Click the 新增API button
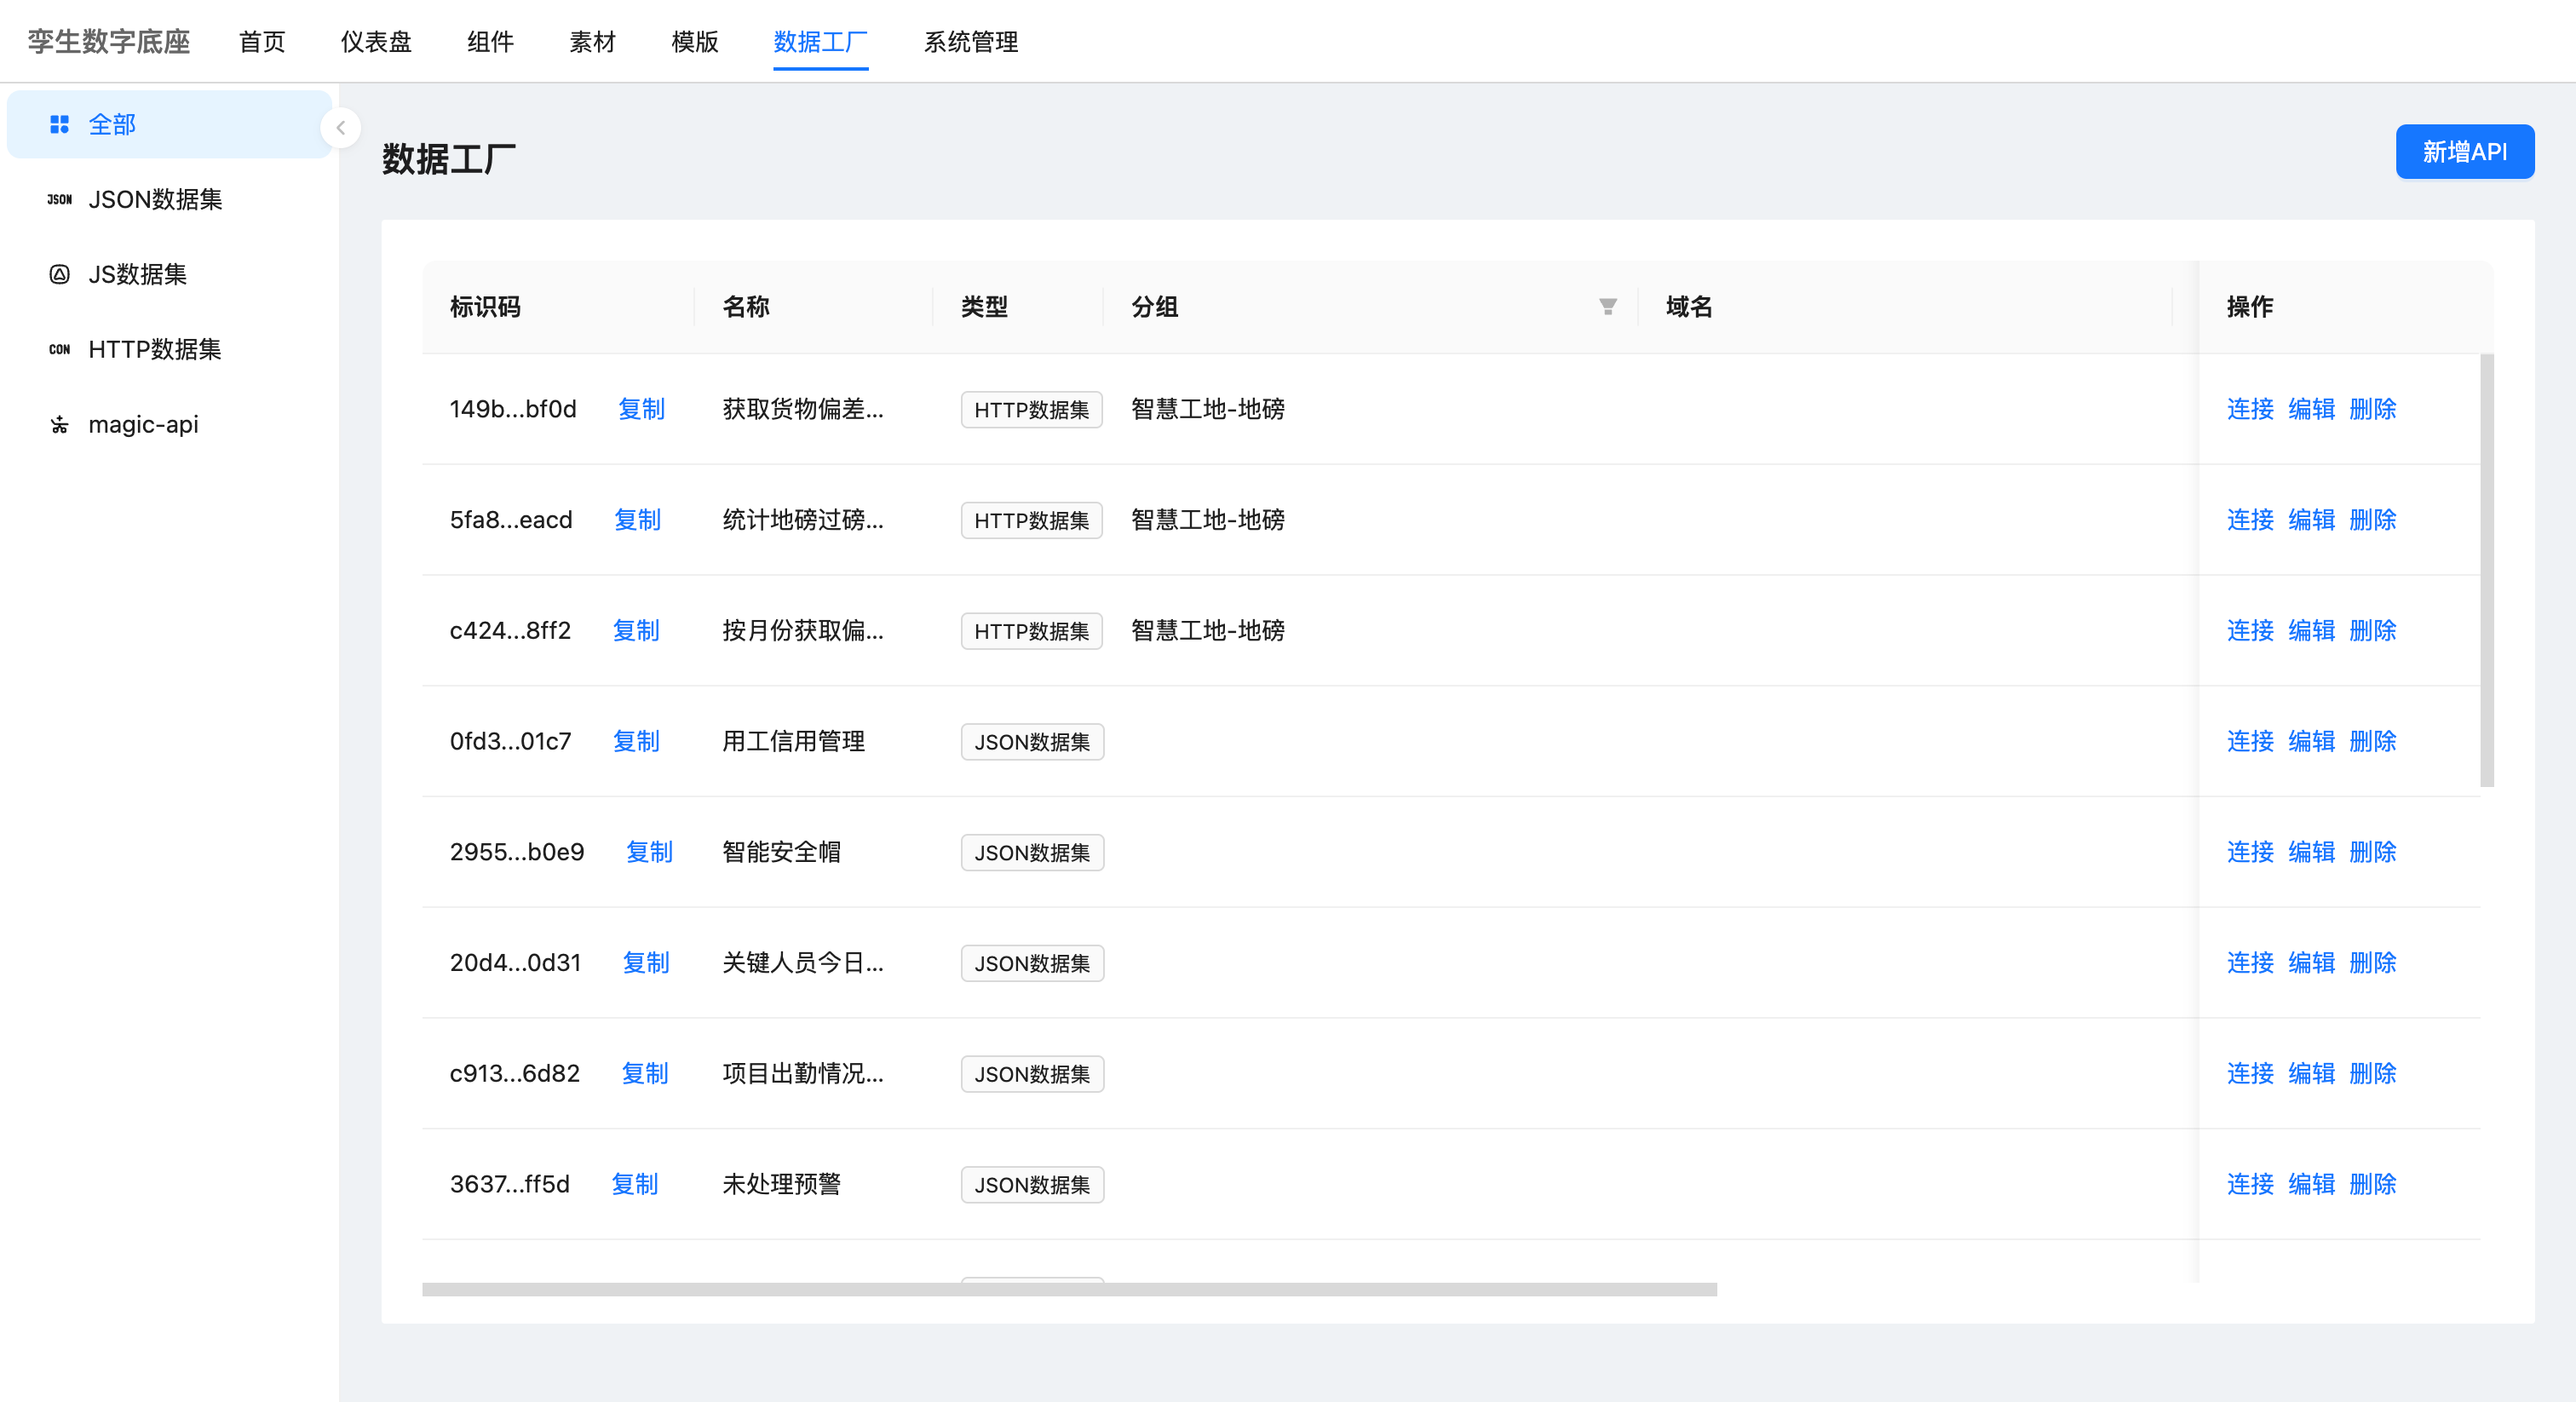2576x1402 pixels. point(2464,152)
